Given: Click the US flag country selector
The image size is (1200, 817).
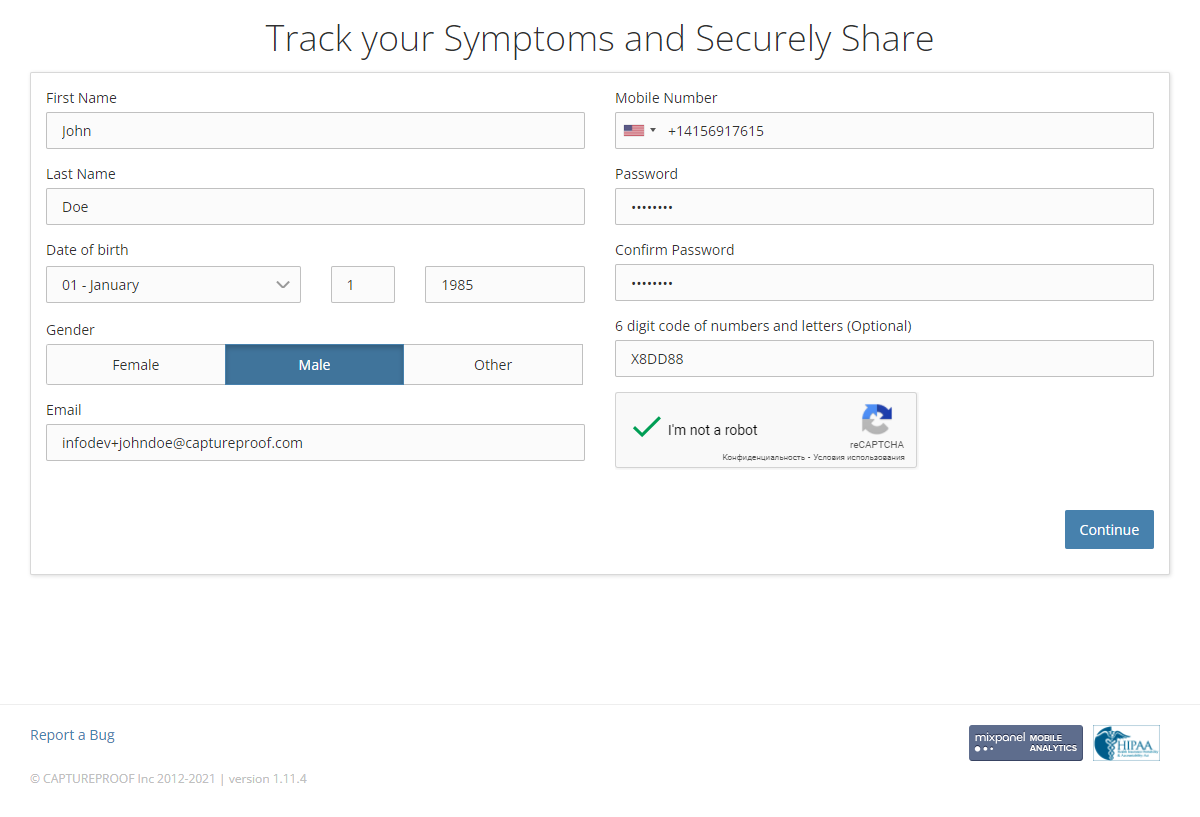Looking at the screenshot, I should [634, 130].
